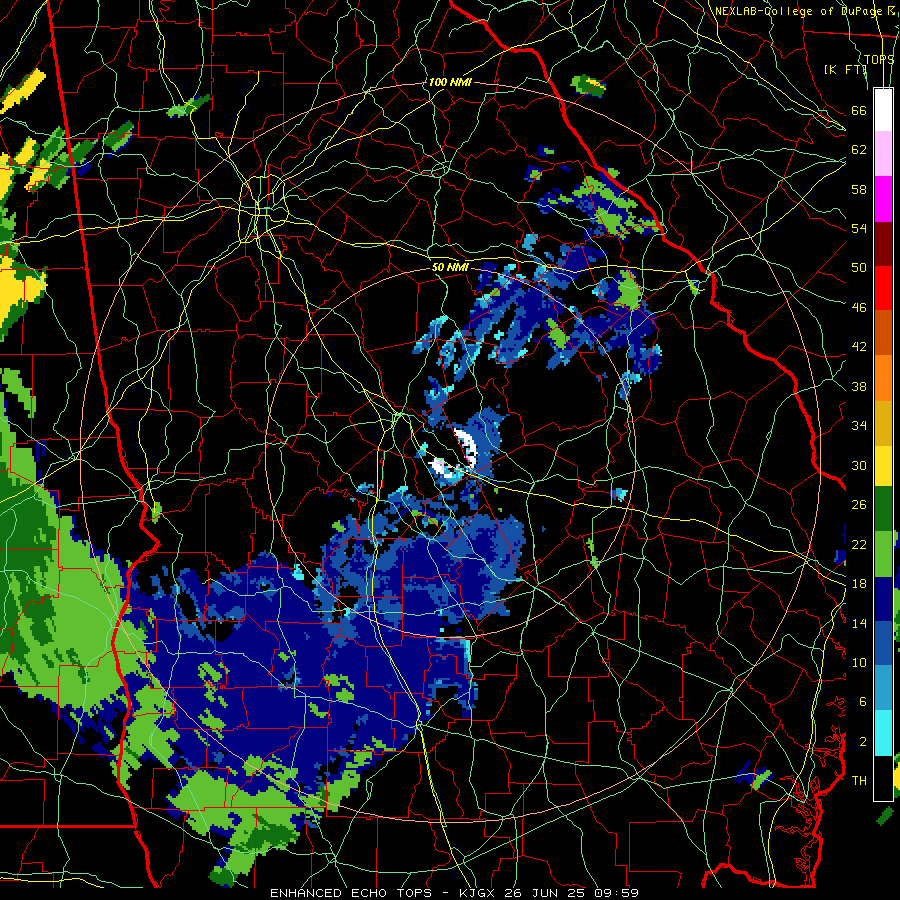
Task: Click the white swatch in the tops legend
Action: point(883,110)
